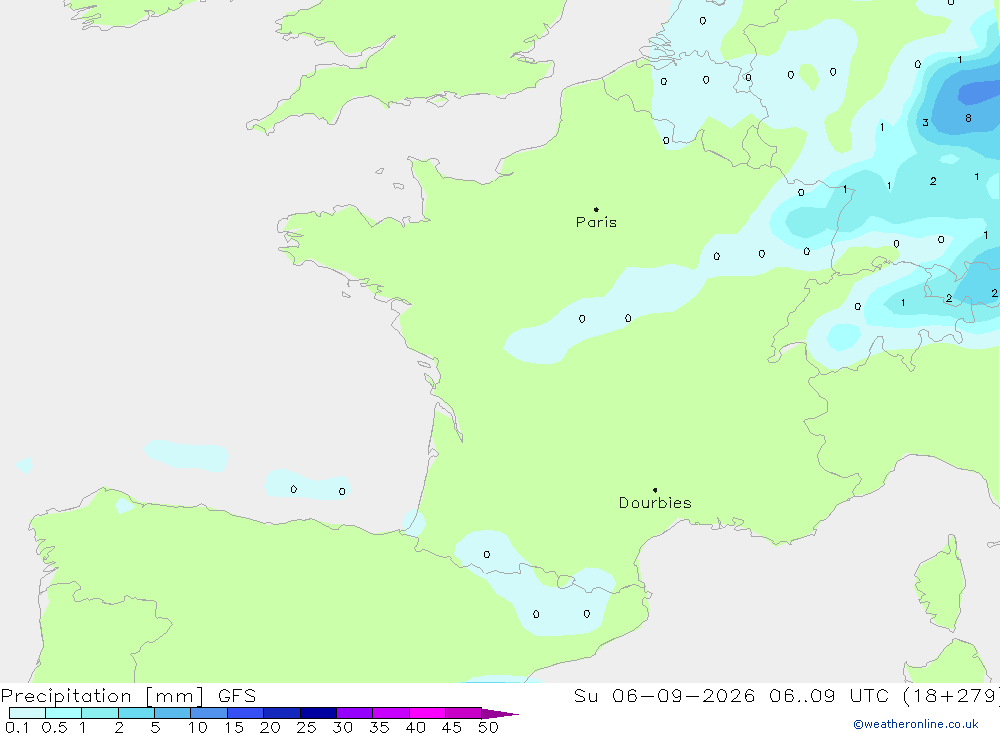The height and width of the screenshot is (733, 1000).
Task: Click the Paris city label
Action: point(596,222)
